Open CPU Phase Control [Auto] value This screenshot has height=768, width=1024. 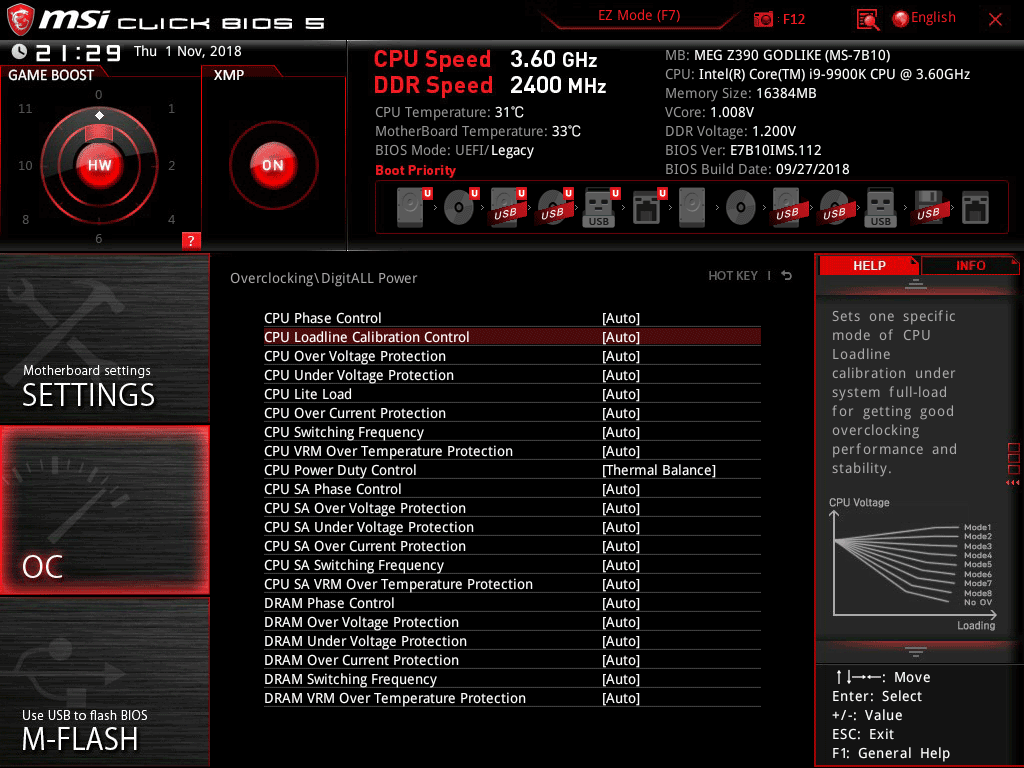pyautogui.click(x=620, y=318)
